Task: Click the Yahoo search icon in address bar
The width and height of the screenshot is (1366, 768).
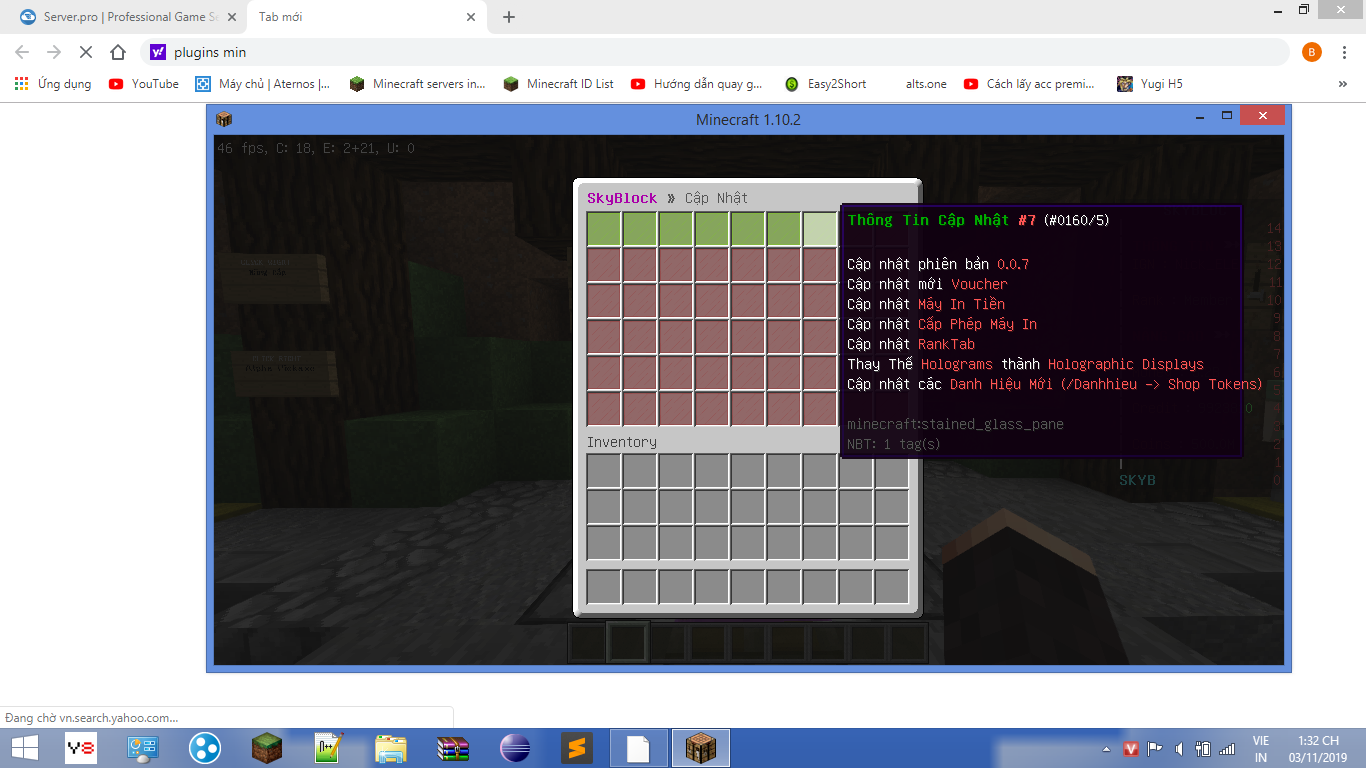Action: pos(158,52)
